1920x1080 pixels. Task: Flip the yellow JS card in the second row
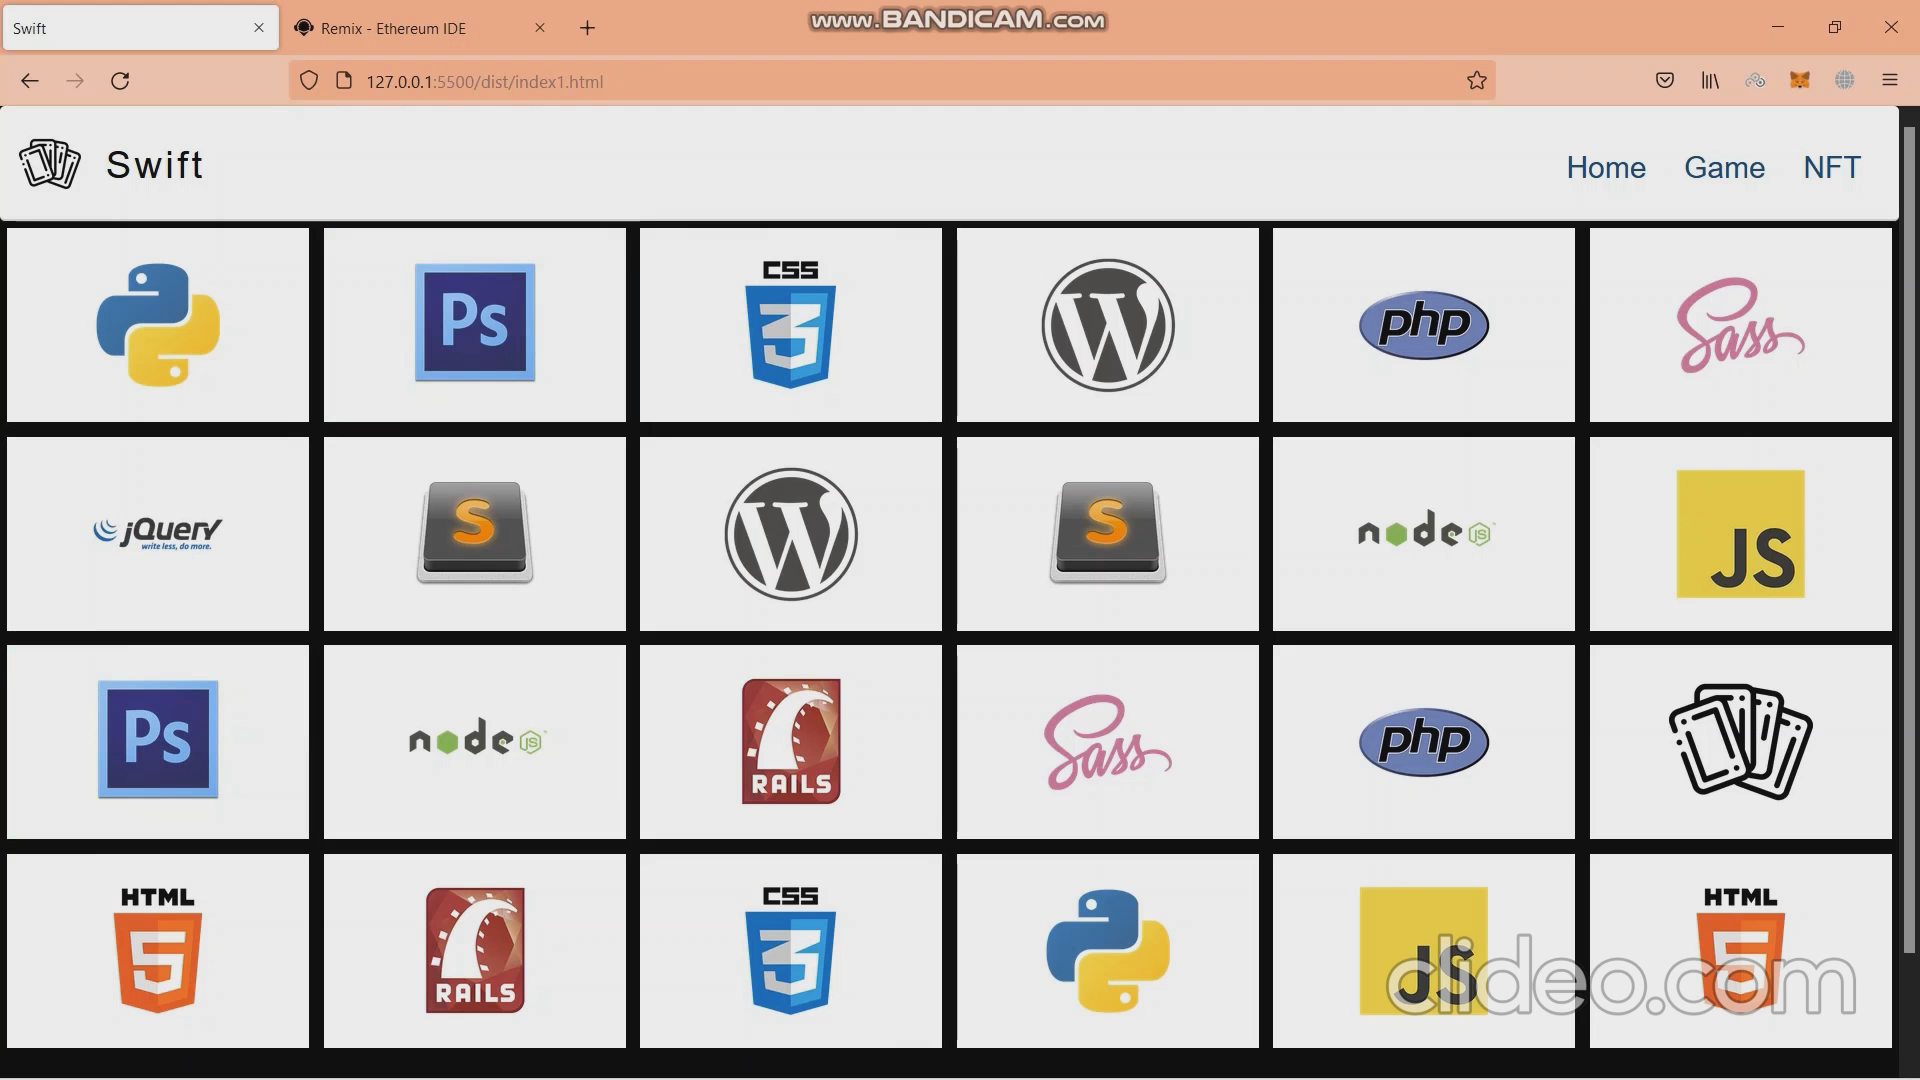pyautogui.click(x=1741, y=534)
